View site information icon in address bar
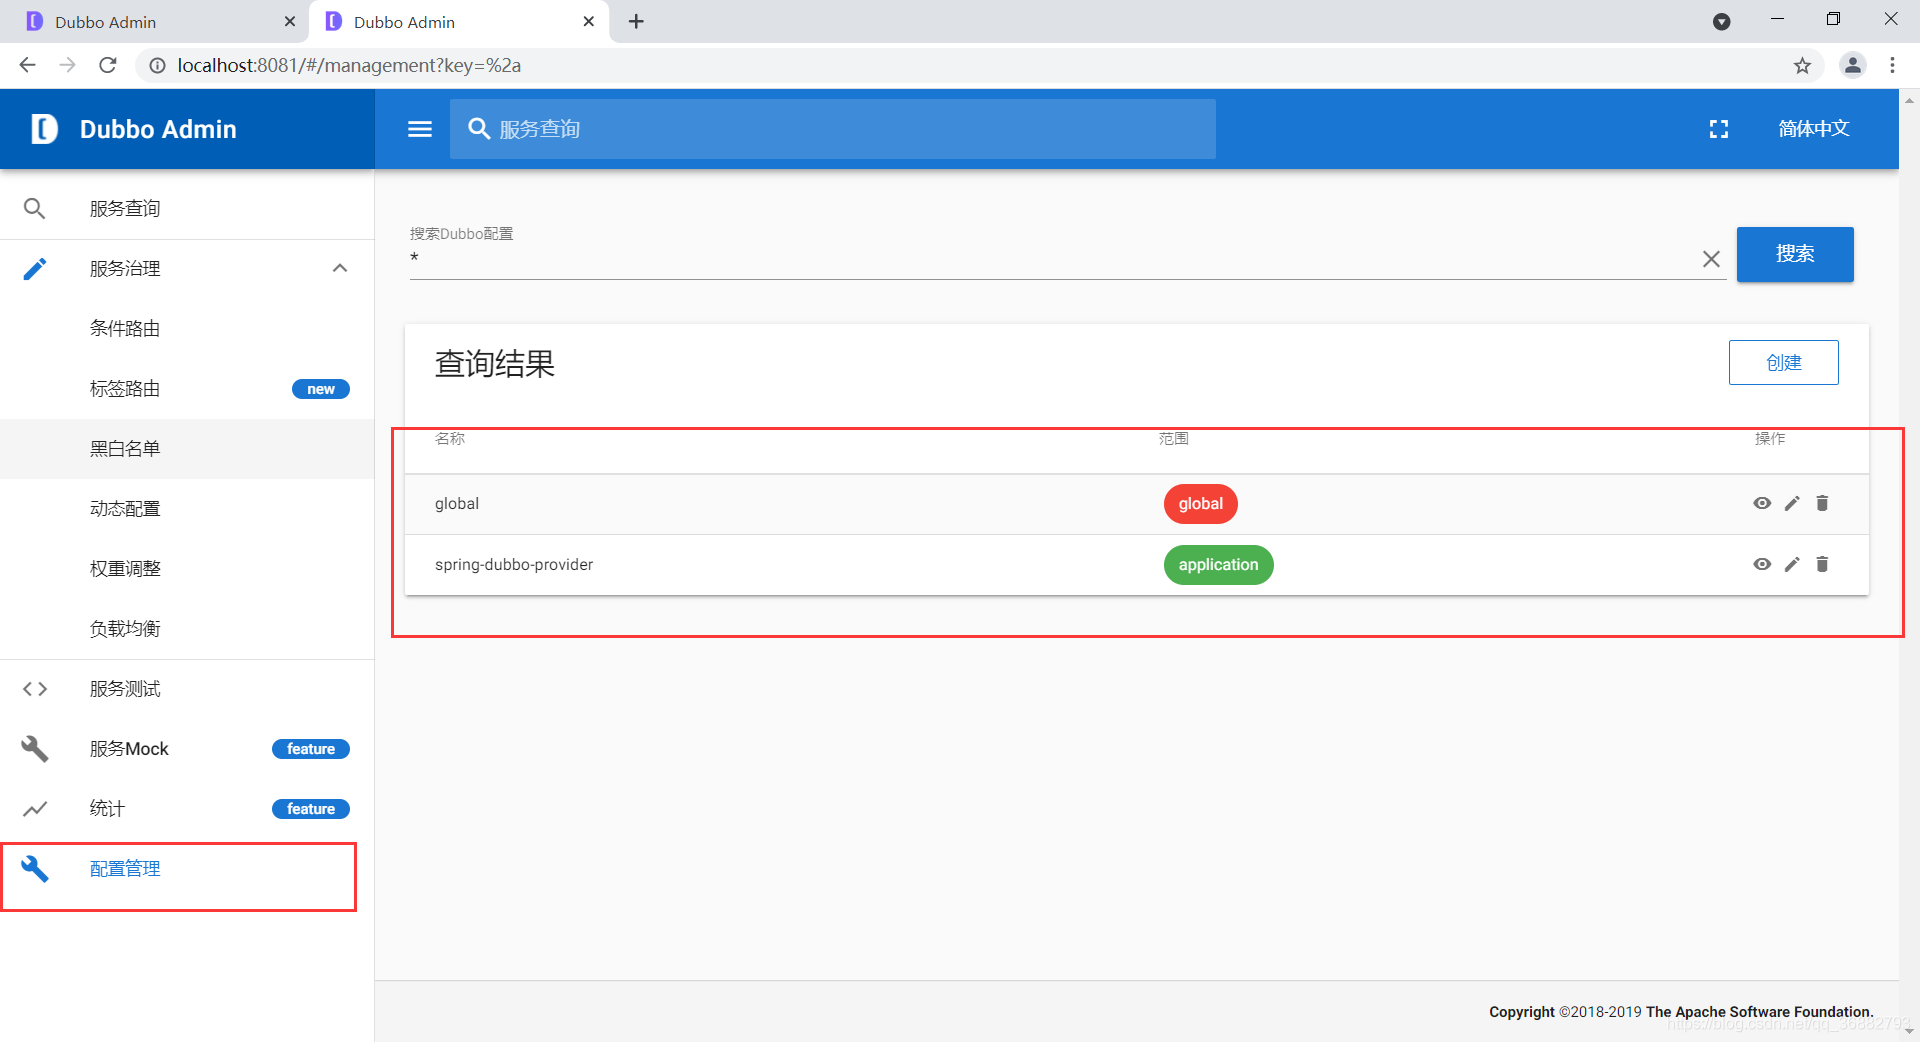The height and width of the screenshot is (1042, 1920). 157,65
